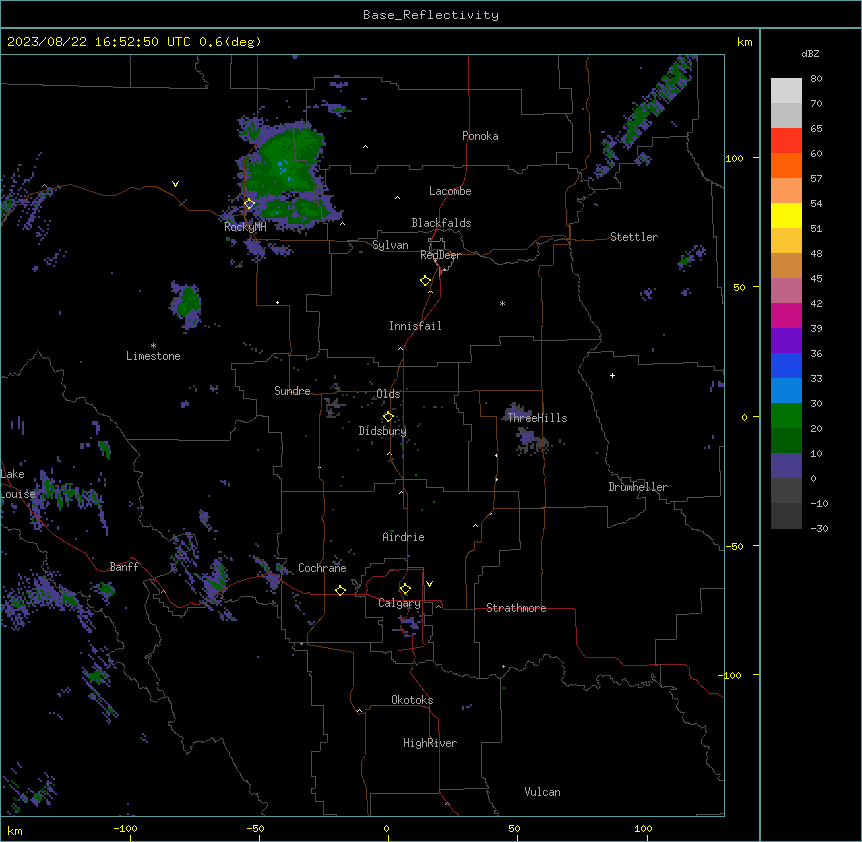Pick the blue 33-36 dBZ legend swatch
Image resolution: width=862 pixels, height=842 pixels.
(786, 365)
